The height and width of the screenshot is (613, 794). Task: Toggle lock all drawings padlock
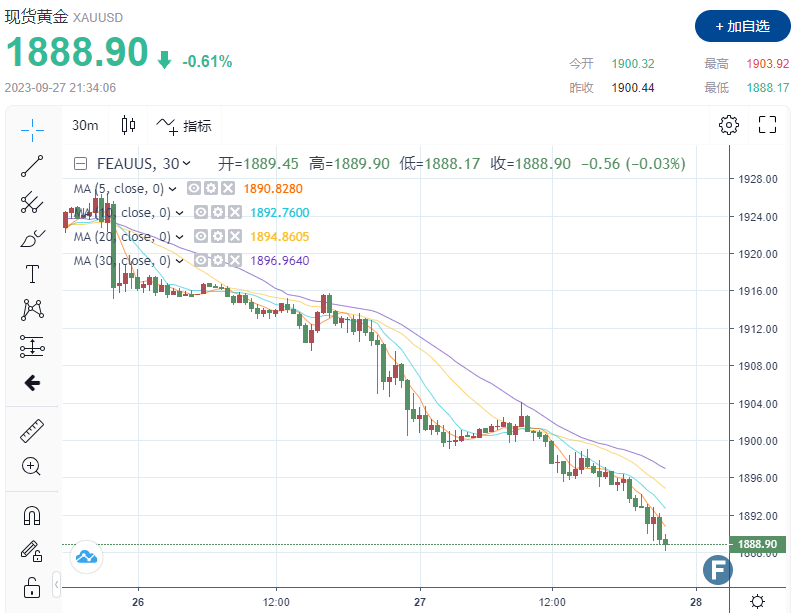pos(32,586)
